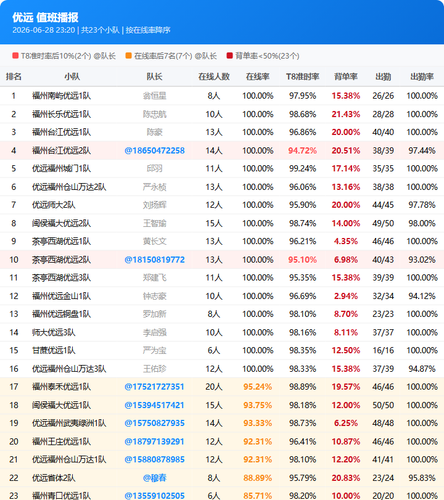The width and height of the screenshot is (444, 500).
Task: Select team 茶亭西湖优远3队 in row 11
Action: tap(61, 278)
